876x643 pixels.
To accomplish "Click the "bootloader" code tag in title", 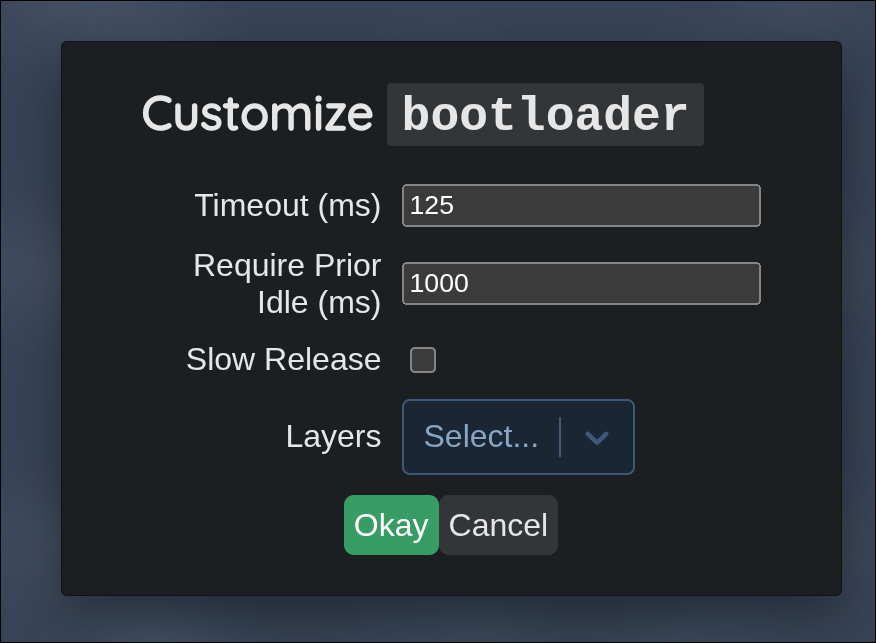I will point(545,115).
